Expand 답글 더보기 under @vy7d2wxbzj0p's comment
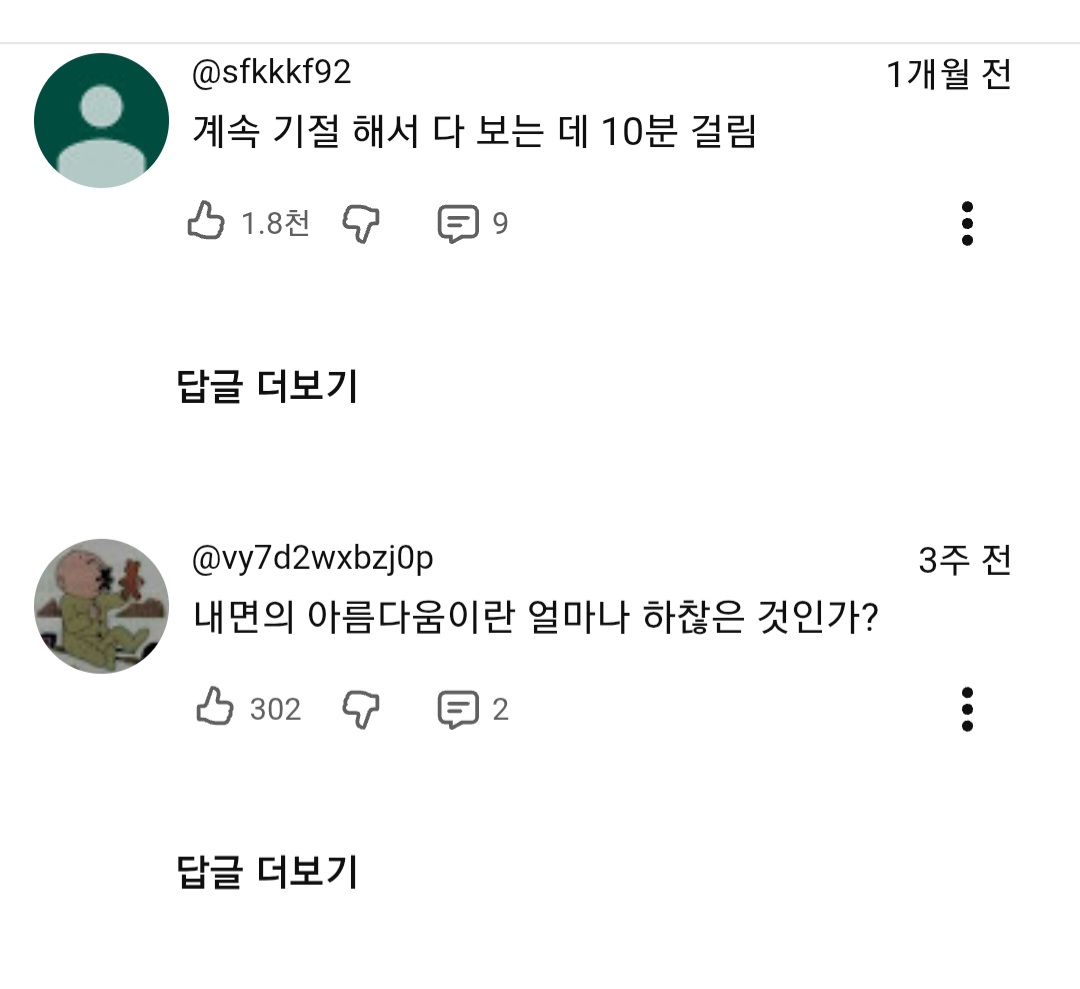This screenshot has height=989, width=1080. 267,872
